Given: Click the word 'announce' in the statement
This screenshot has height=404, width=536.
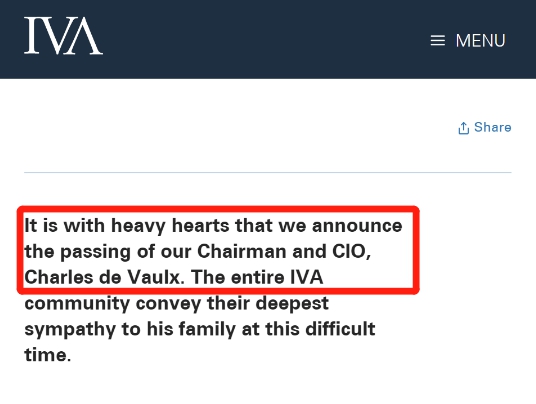Looking at the screenshot, I should 357,226.
